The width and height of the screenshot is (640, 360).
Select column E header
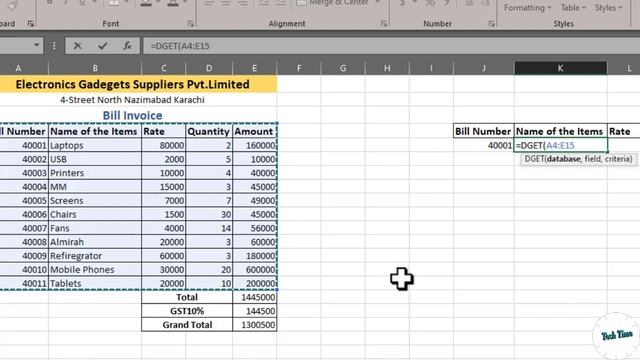[x=254, y=68]
